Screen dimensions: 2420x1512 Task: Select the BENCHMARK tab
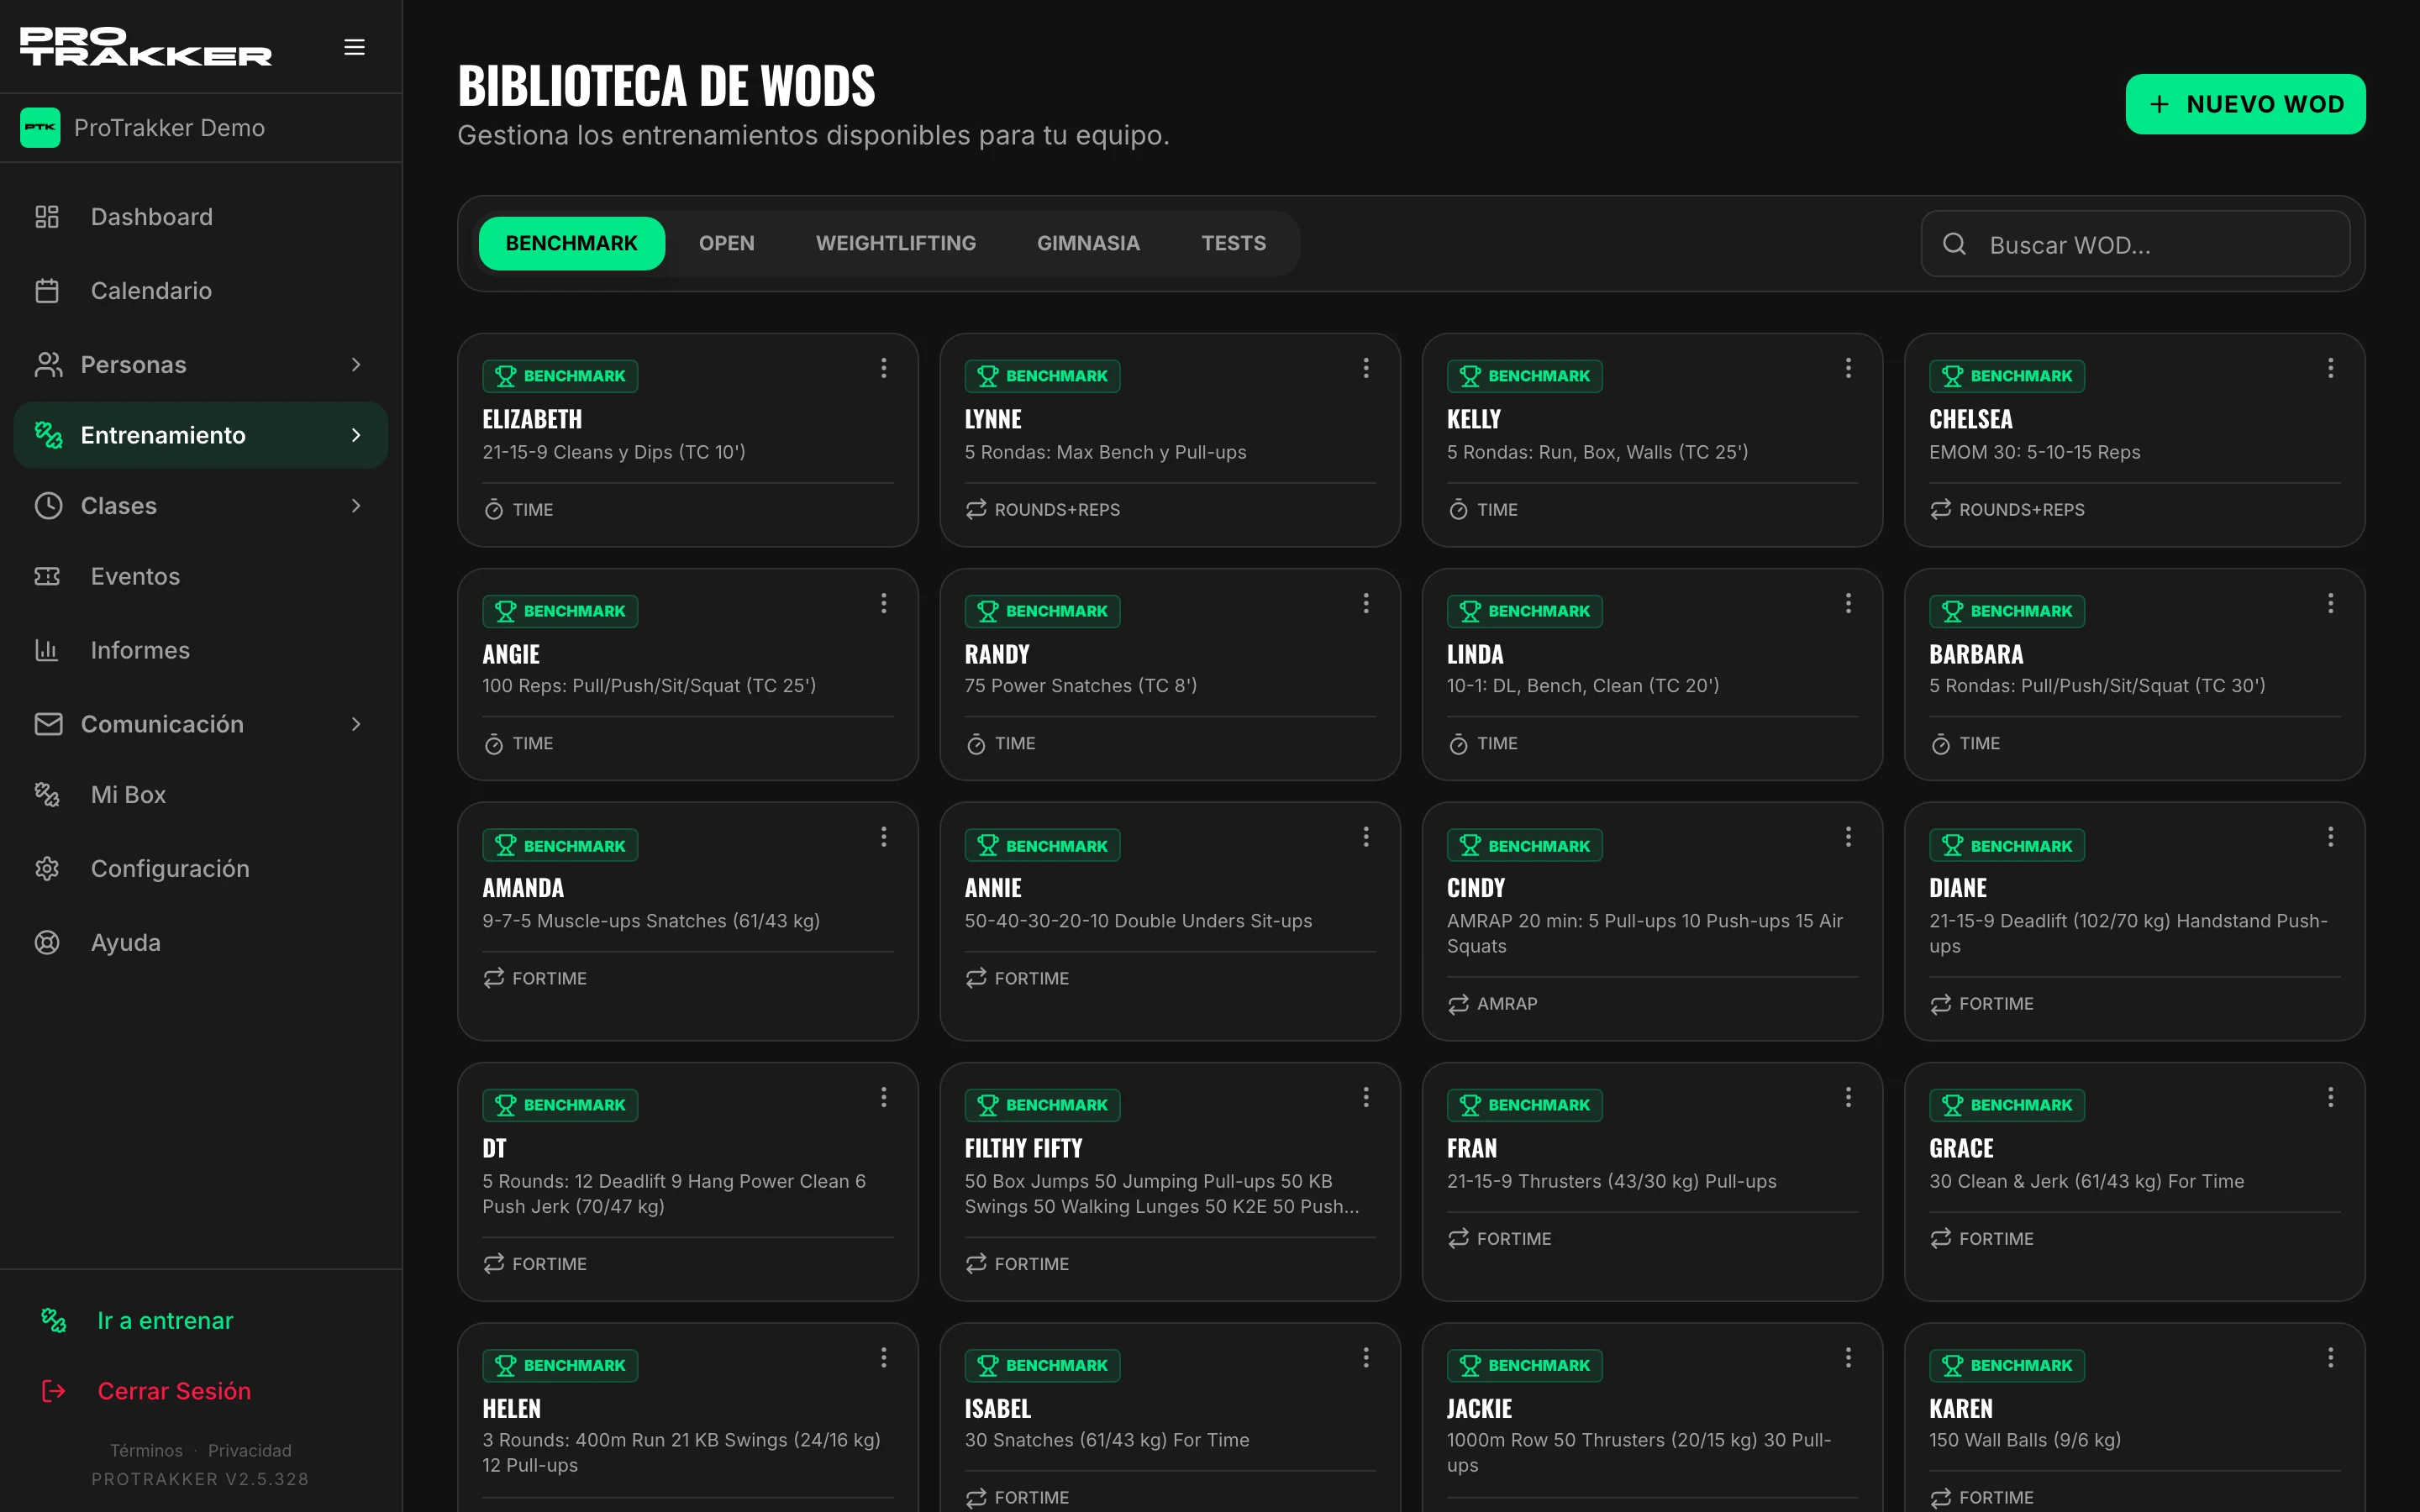point(571,243)
